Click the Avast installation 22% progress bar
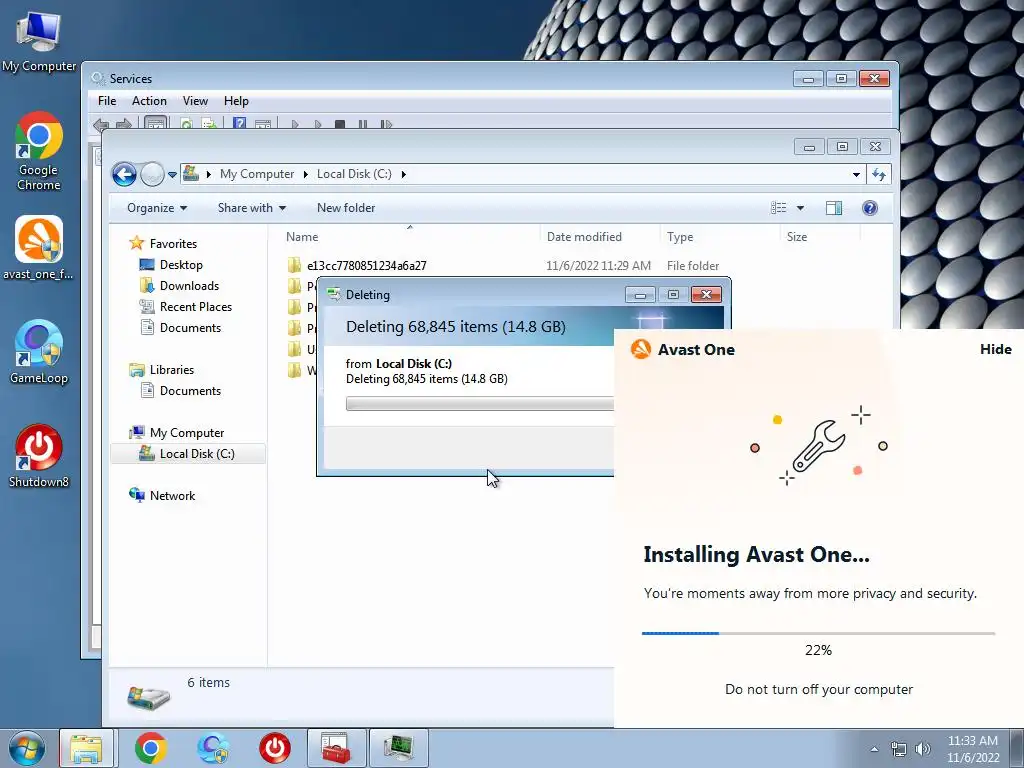The height and width of the screenshot is (768, 1024). point(818,633)
